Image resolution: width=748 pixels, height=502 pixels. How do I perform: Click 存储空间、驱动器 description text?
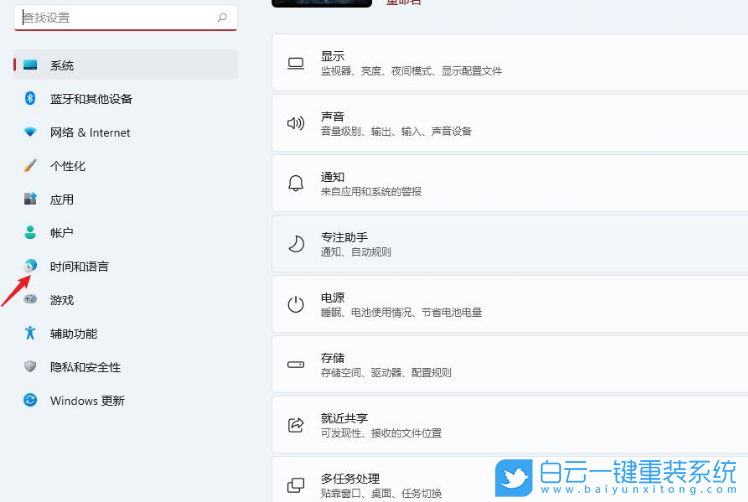click(x=386, y=373)
